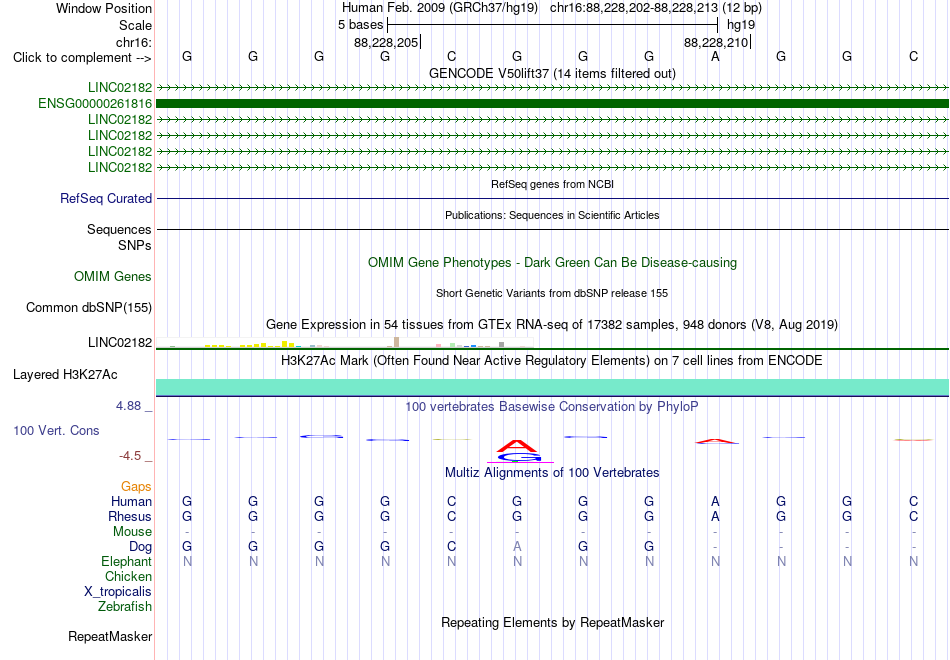Open 'Short Genetic Variants from dbSNP release 155'
This screenshot has height=660, width=950.
point(552,293)
